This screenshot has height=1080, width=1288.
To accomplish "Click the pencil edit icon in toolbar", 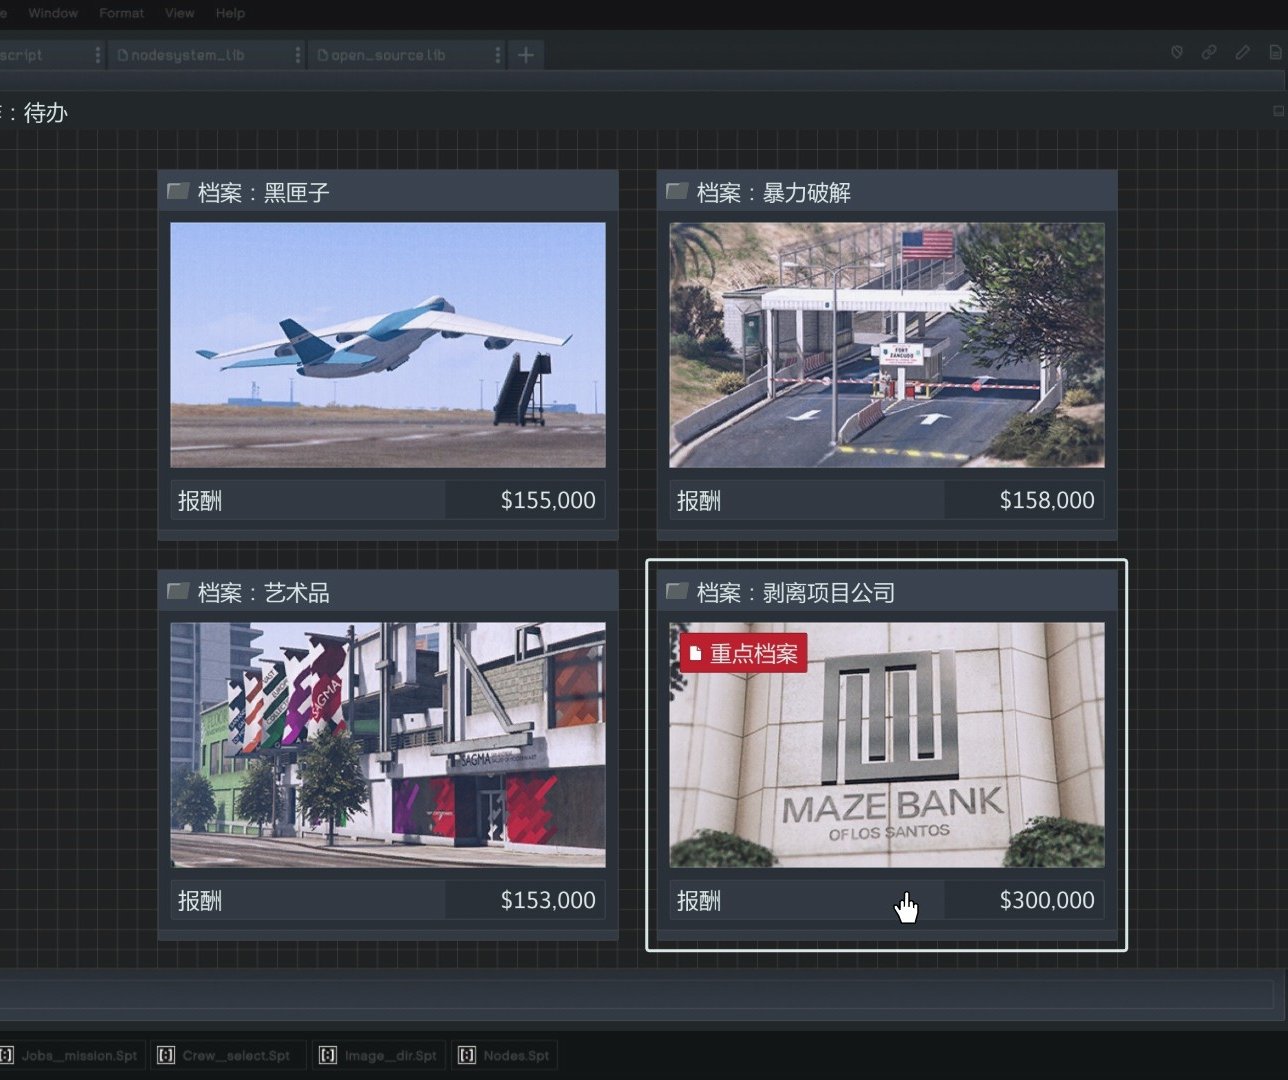I will tap(1242, 52).
